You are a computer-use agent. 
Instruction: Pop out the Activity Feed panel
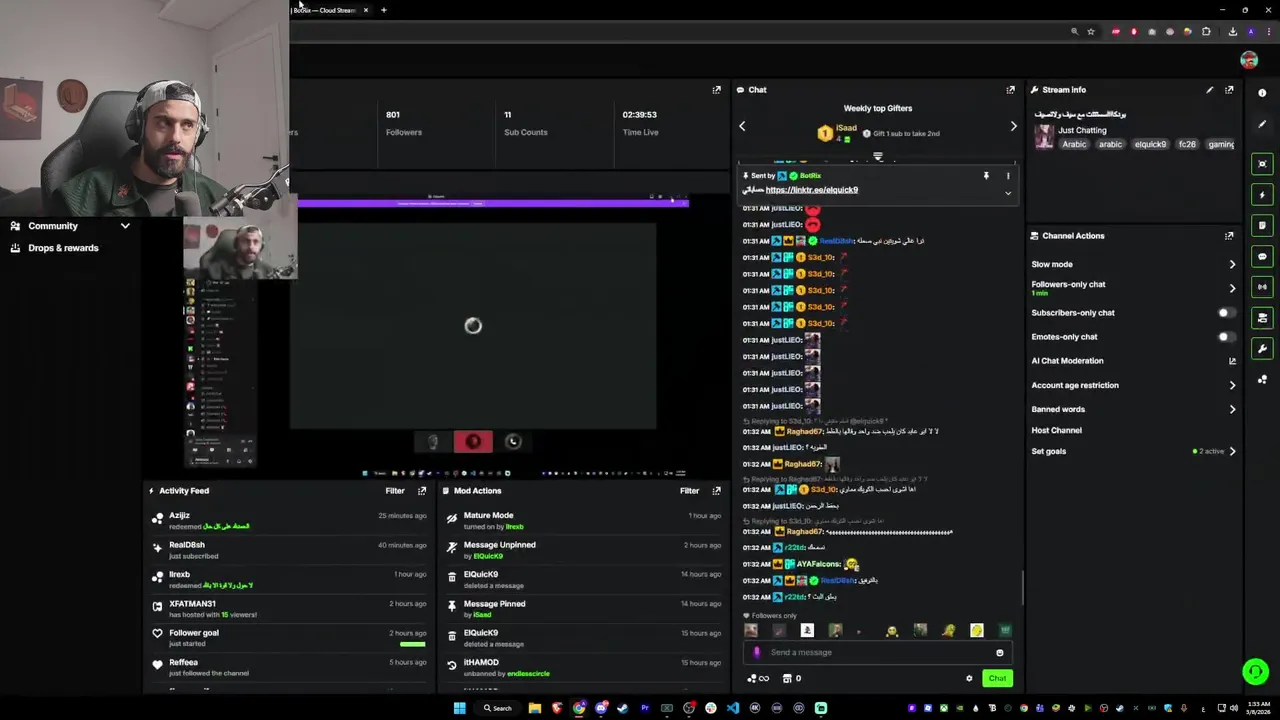click(422, 491)
